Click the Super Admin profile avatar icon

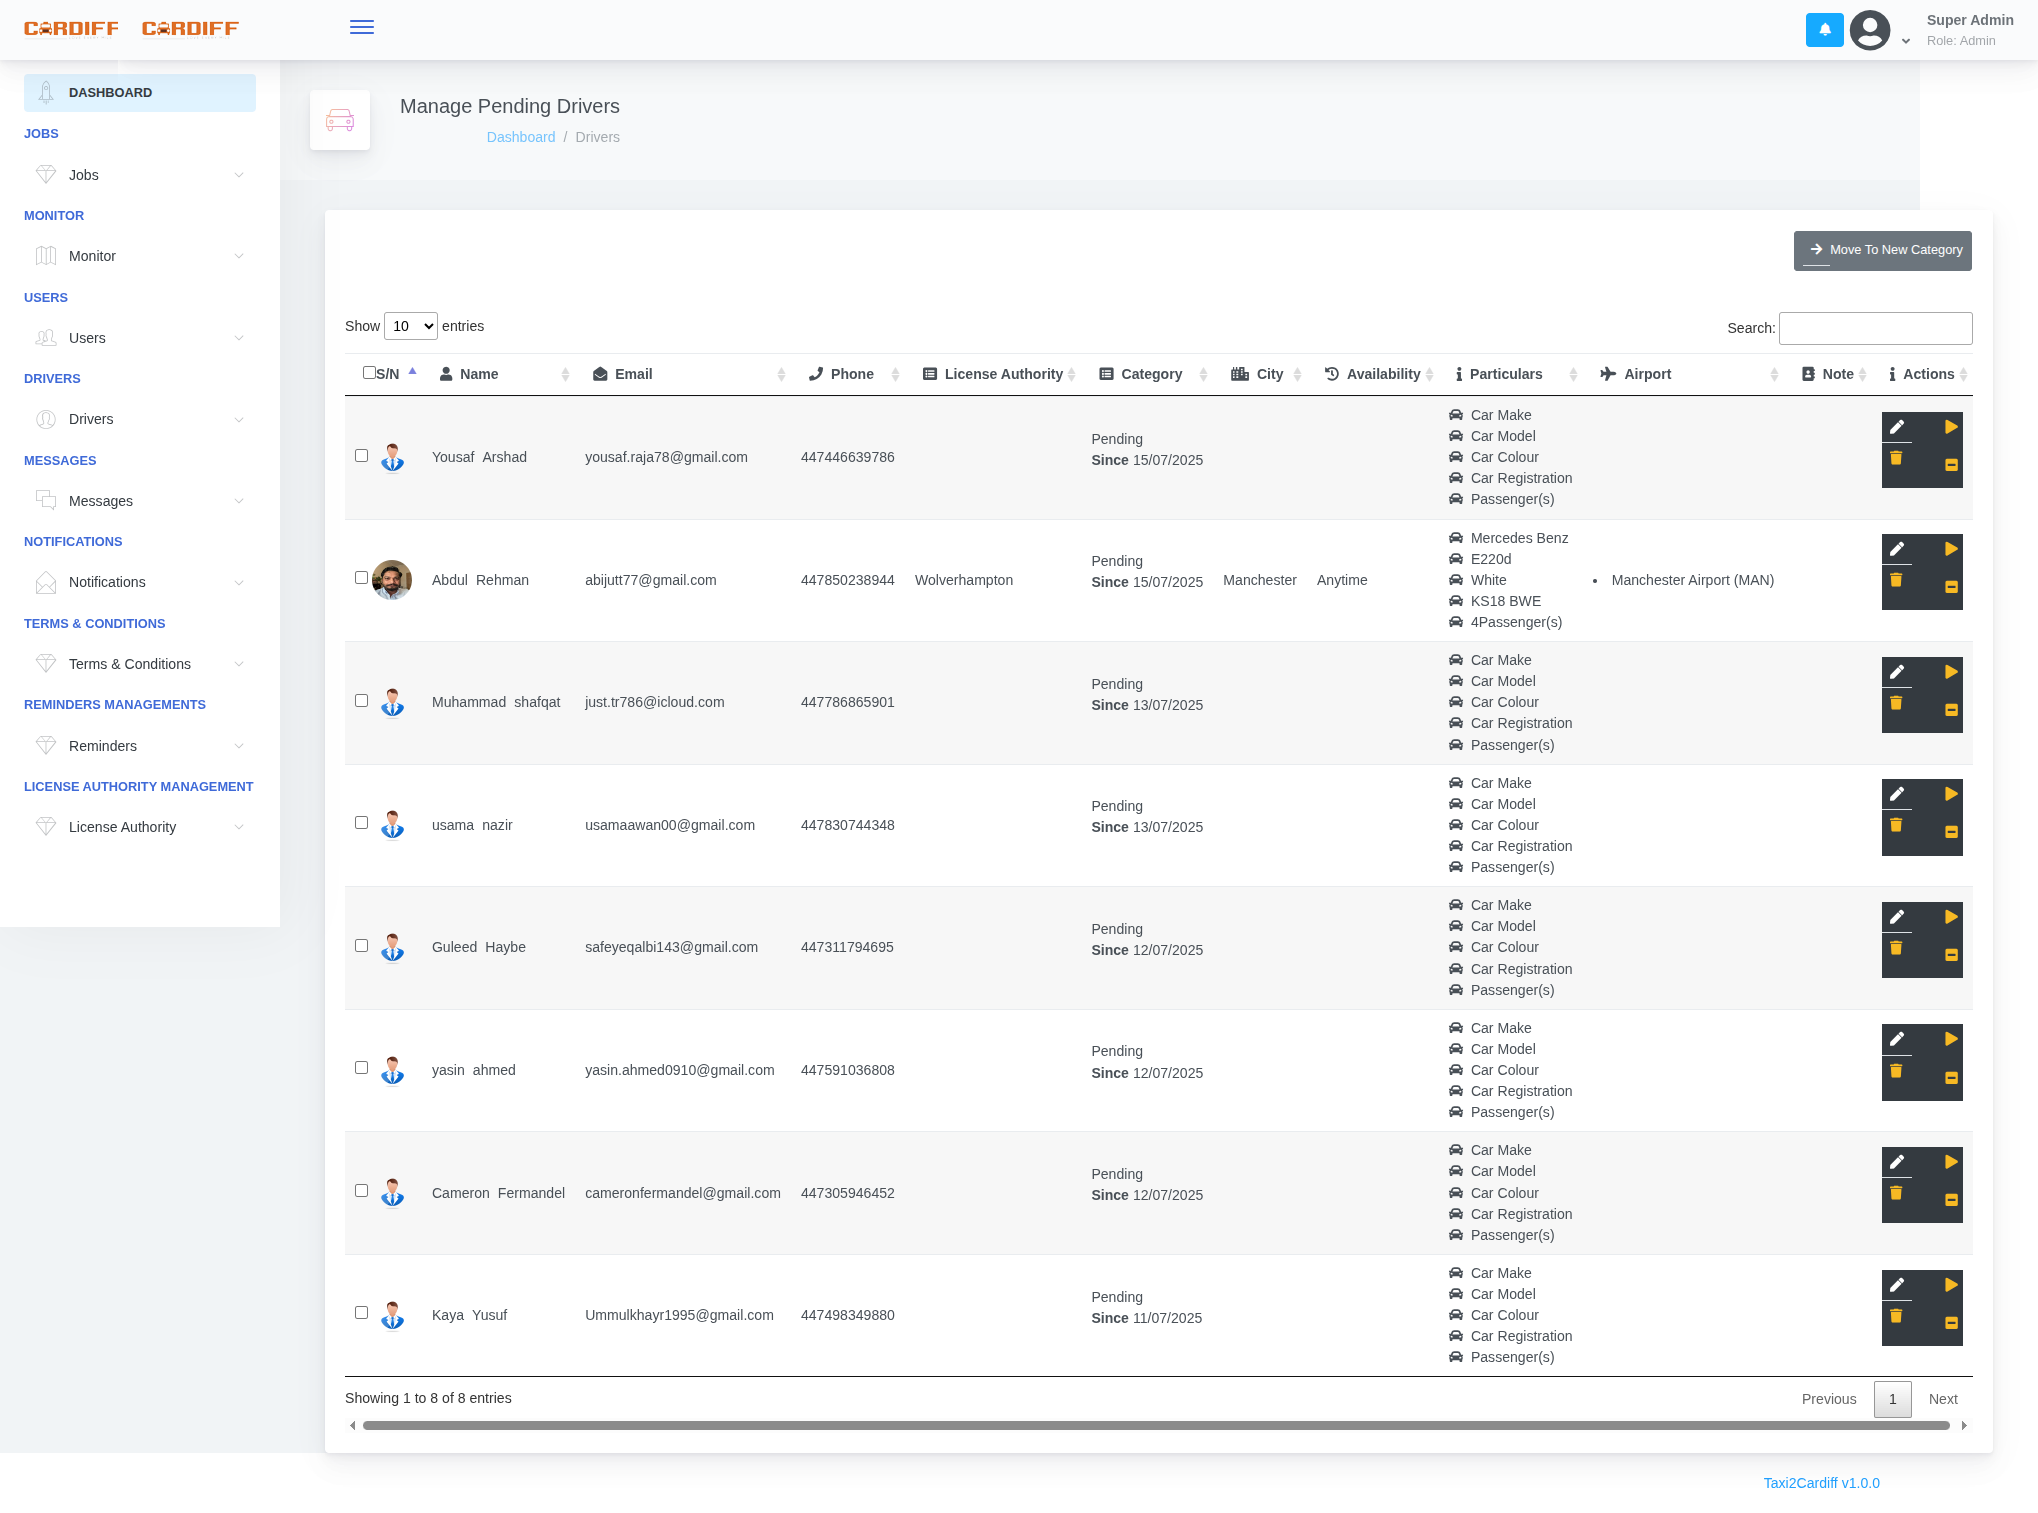[1869, 30]
